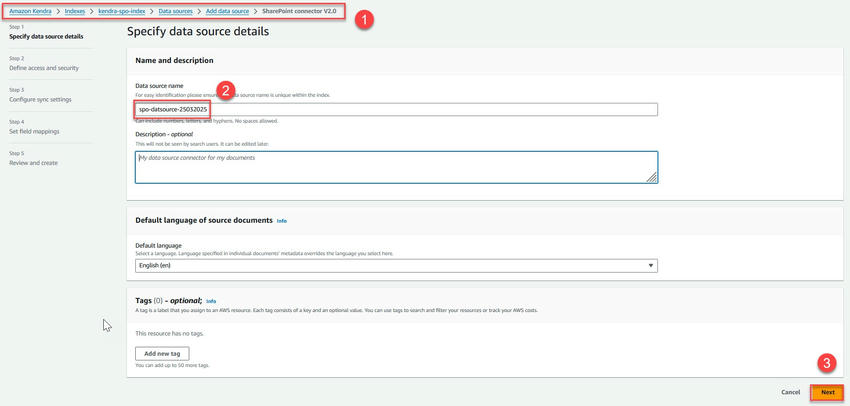This screenshot has width=850, height=406.
Task: Select the Data source name label
Action: coord(159,86)
